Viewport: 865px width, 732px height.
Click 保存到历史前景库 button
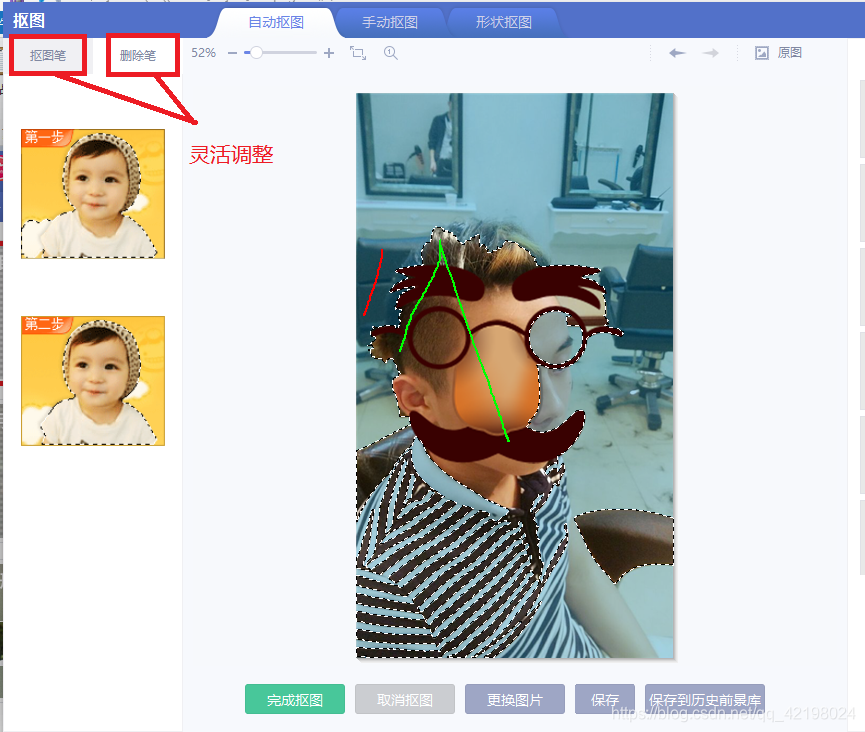click(x=704, y=699)
